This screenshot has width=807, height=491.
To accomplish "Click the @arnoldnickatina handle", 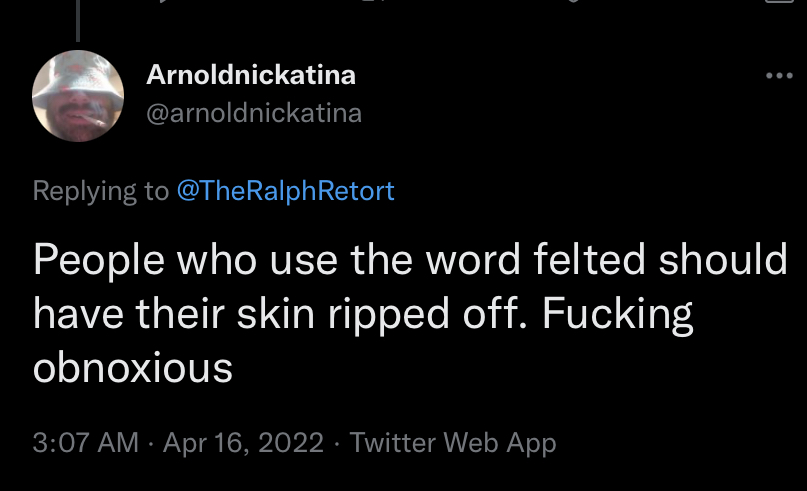I will click(x=254, y=113).
